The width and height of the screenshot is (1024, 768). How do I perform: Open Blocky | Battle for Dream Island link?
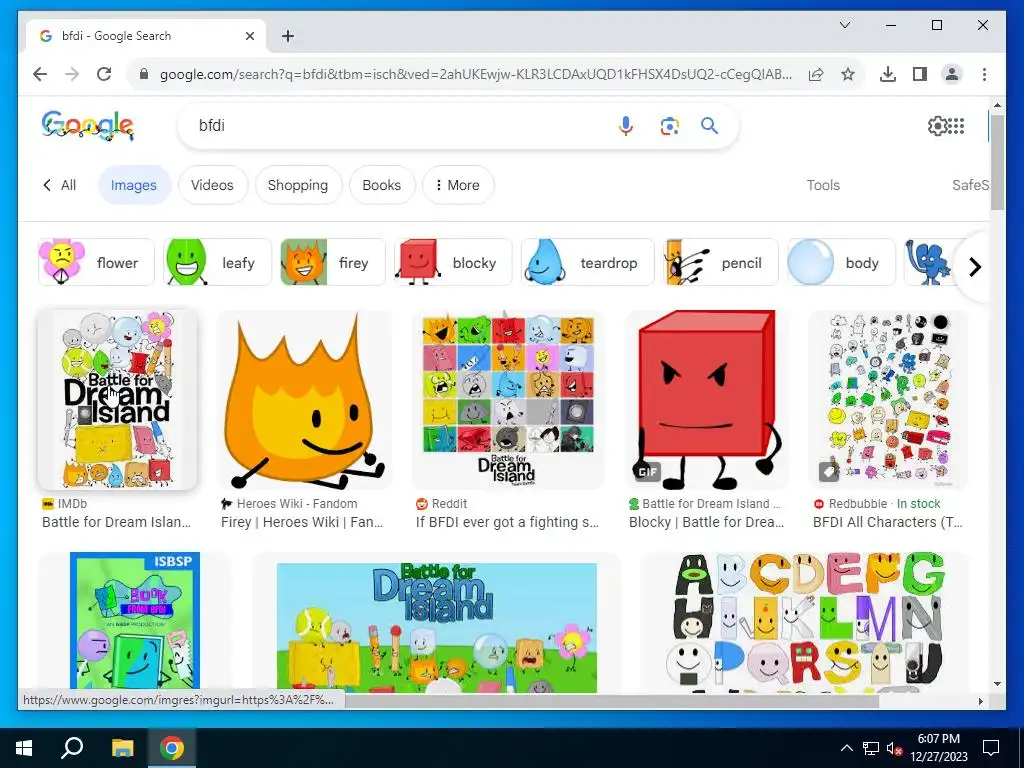[x=707, y=522]
